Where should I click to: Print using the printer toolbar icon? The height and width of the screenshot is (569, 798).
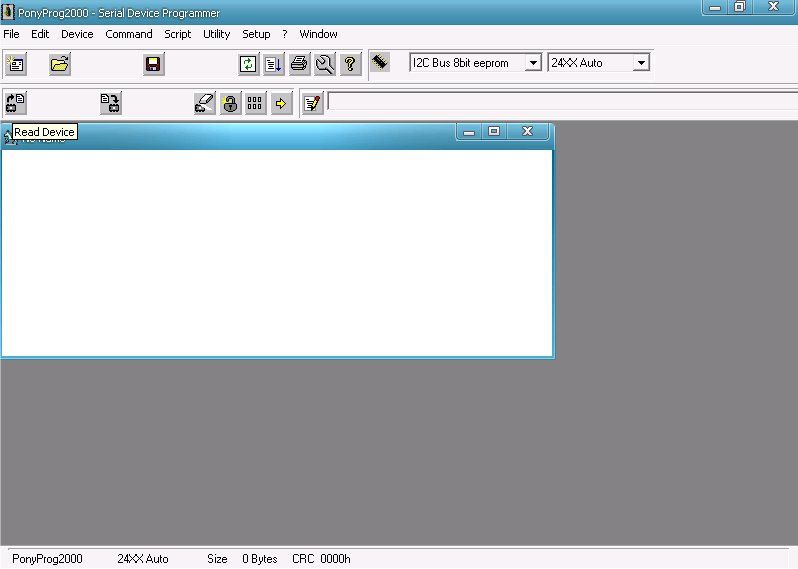click(299, 64)
